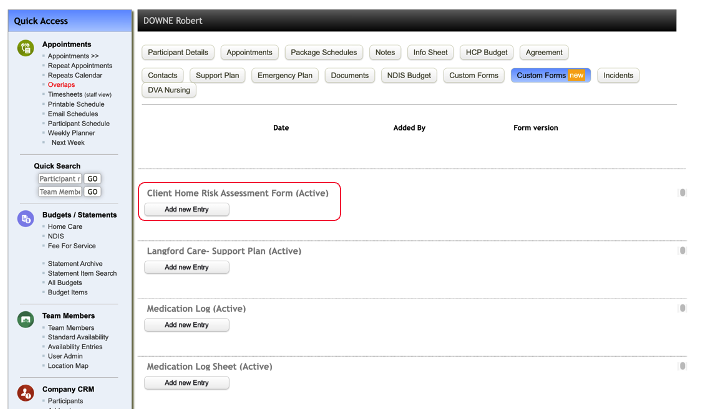
Task: Open the Contacts tab
Action: tap(162, 75)
